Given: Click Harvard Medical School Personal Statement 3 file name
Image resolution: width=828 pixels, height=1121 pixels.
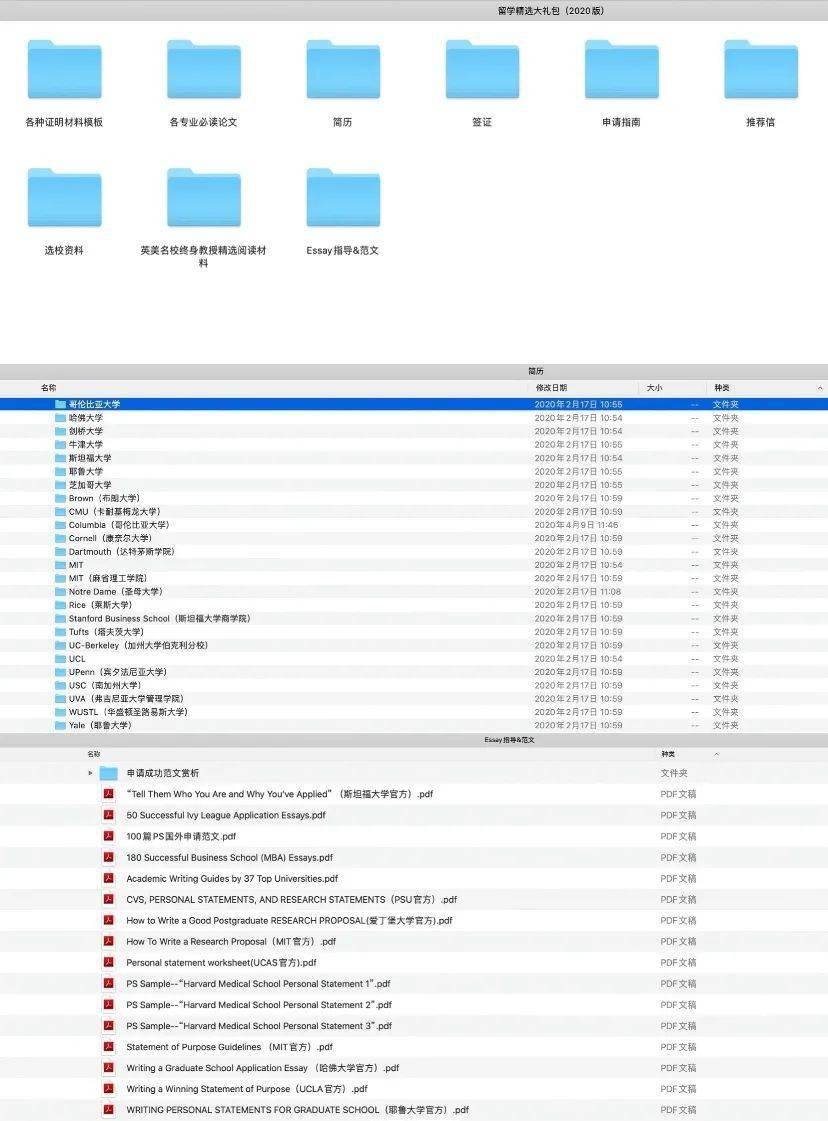Looking at the screenshot, I should coord(260,1026).
